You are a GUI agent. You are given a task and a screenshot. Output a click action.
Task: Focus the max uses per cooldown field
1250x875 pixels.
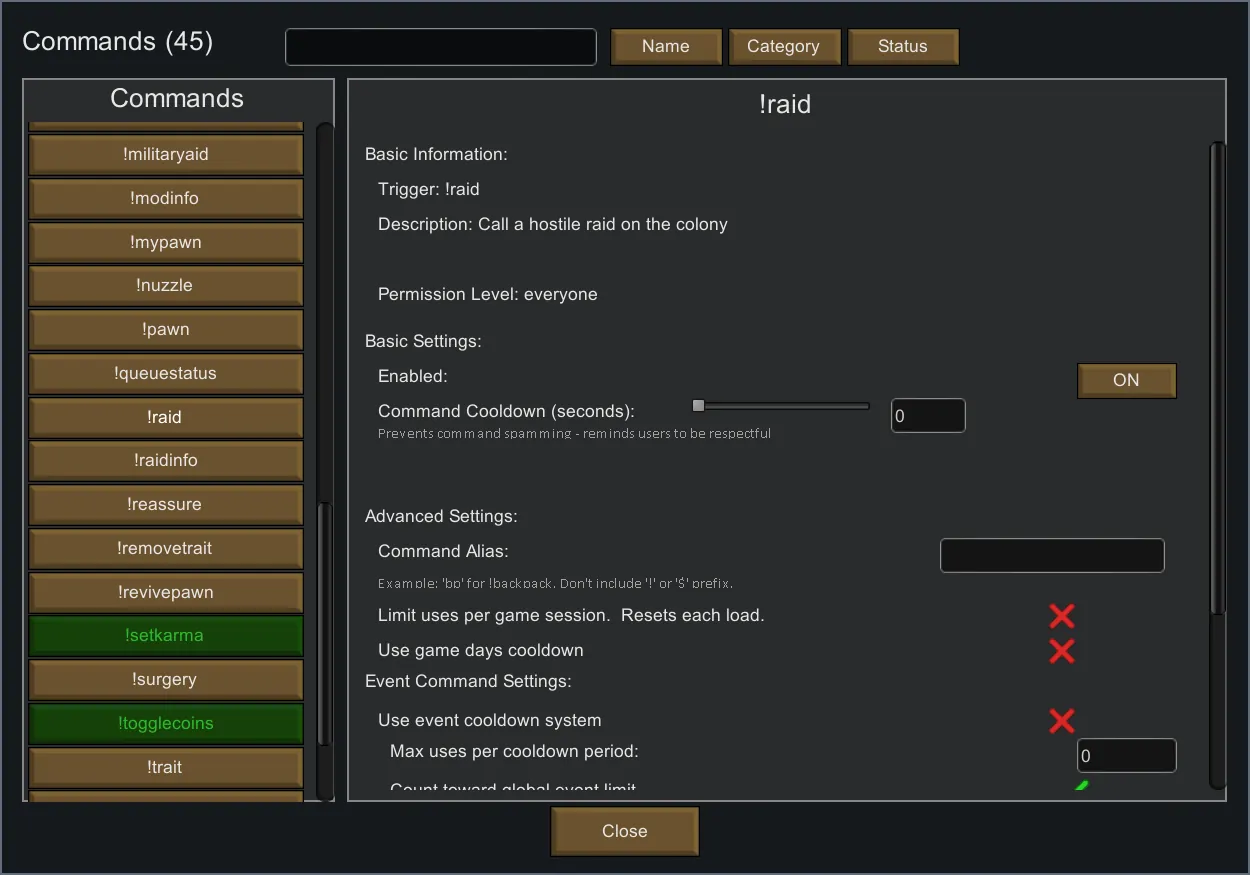click(x=1126, y=756)
